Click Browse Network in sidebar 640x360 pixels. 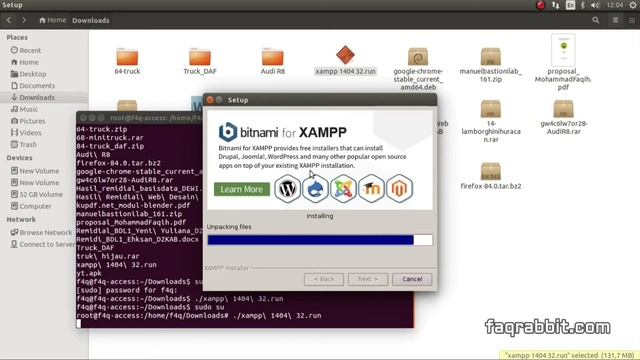click(x=41, y=232)
